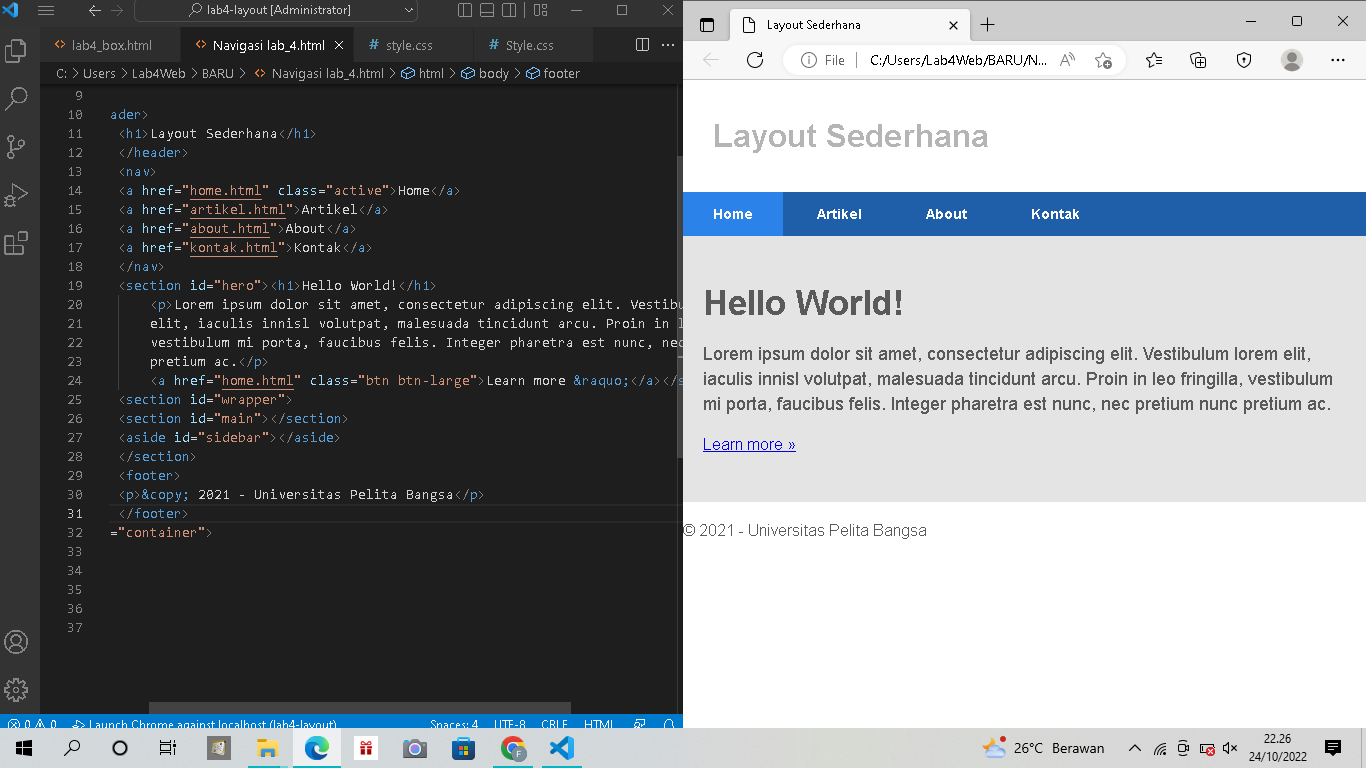Open the Source Control view
This screenshot has height=768, width=1366.
[16, 146]
